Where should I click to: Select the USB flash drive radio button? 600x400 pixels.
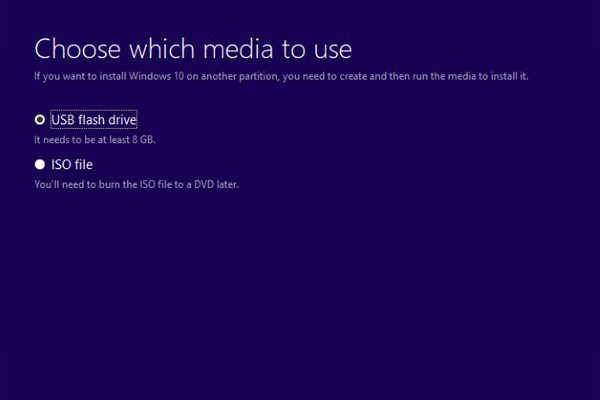click(x=40, y=120)
